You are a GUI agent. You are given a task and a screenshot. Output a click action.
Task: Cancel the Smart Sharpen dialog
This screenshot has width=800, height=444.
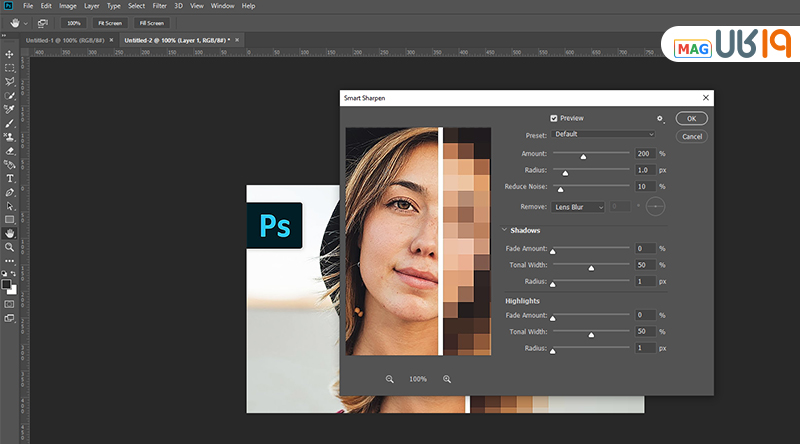[691, 136]
